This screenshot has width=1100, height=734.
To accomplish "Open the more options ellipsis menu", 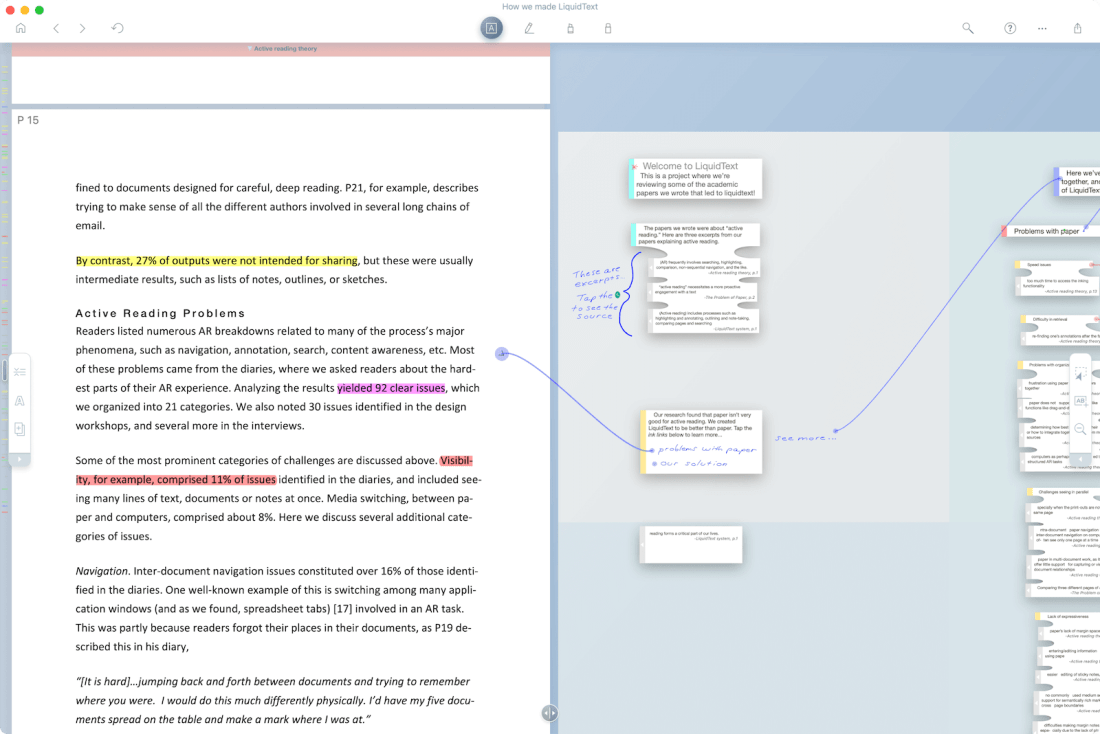I will point(1042,29).
